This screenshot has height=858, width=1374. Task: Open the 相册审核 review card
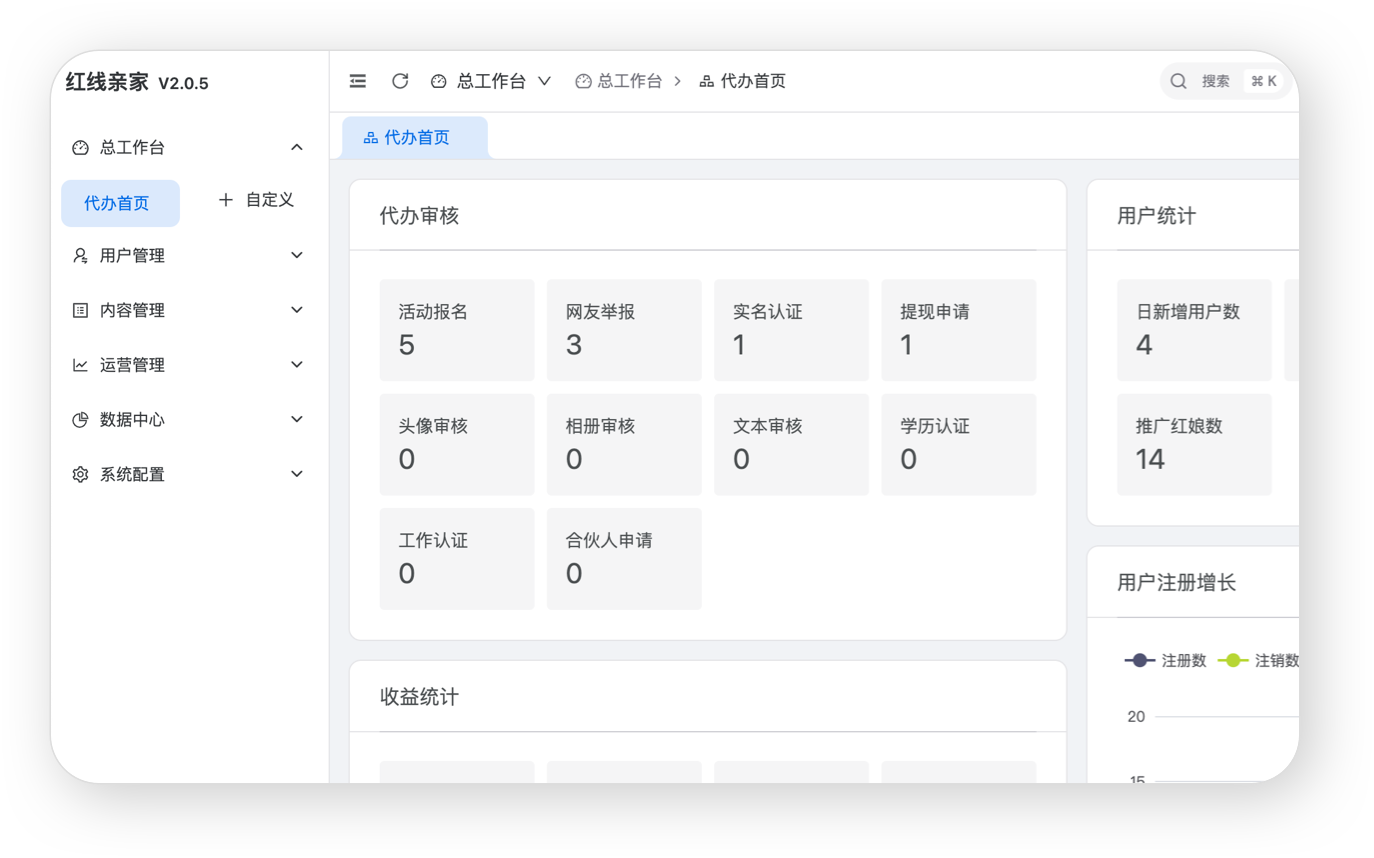click(x=624, y=445)
